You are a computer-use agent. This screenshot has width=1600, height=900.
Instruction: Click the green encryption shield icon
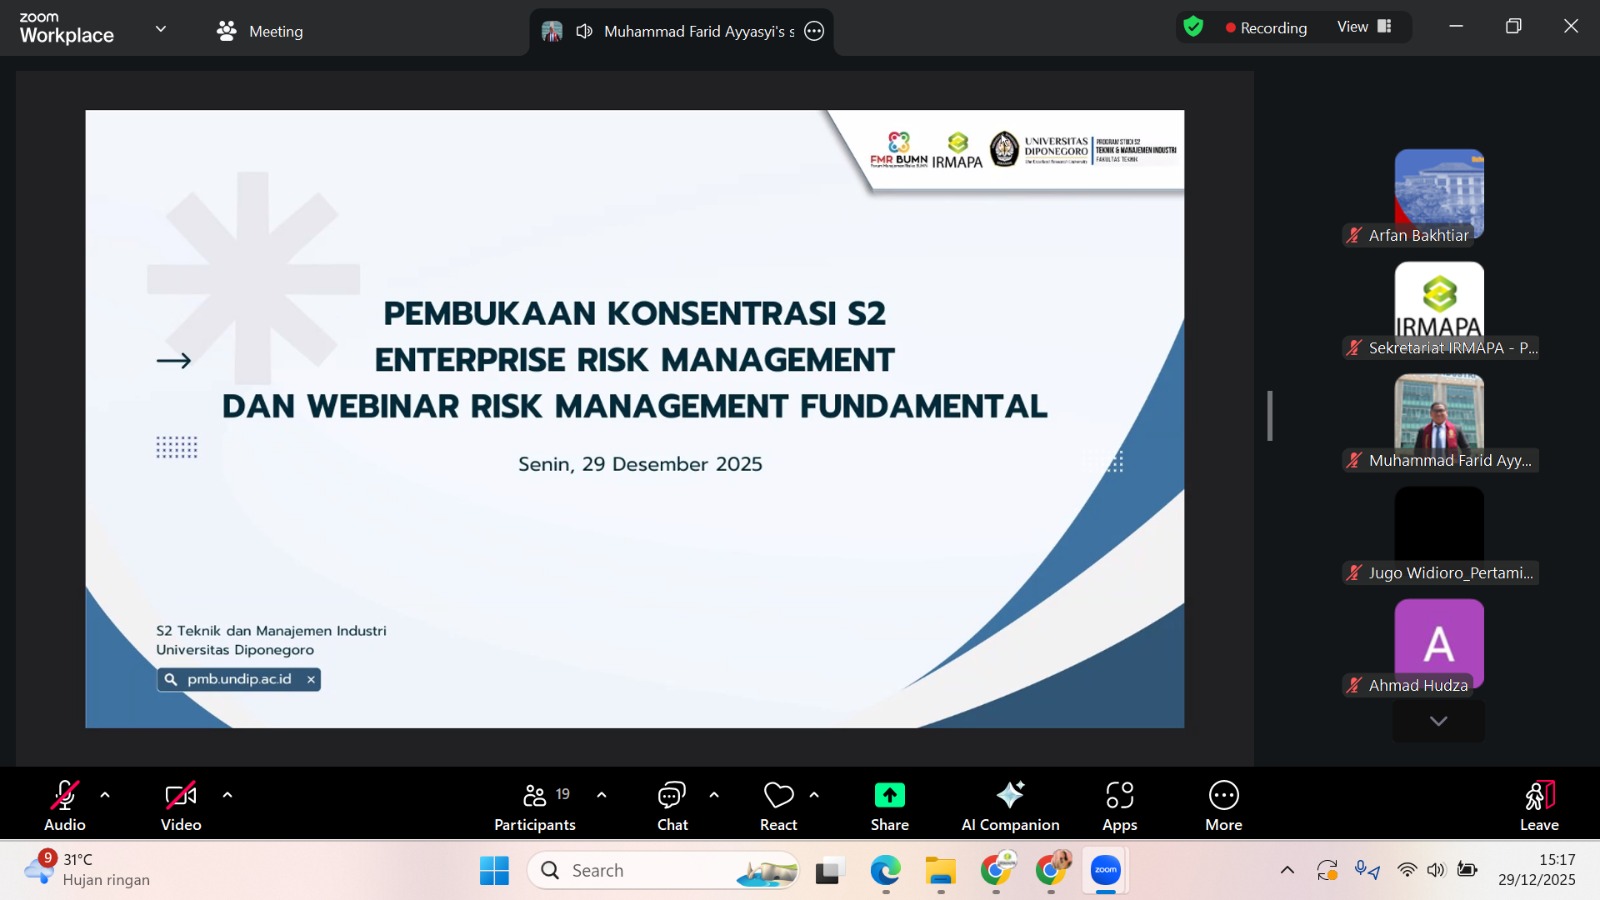pos(1193,27)
